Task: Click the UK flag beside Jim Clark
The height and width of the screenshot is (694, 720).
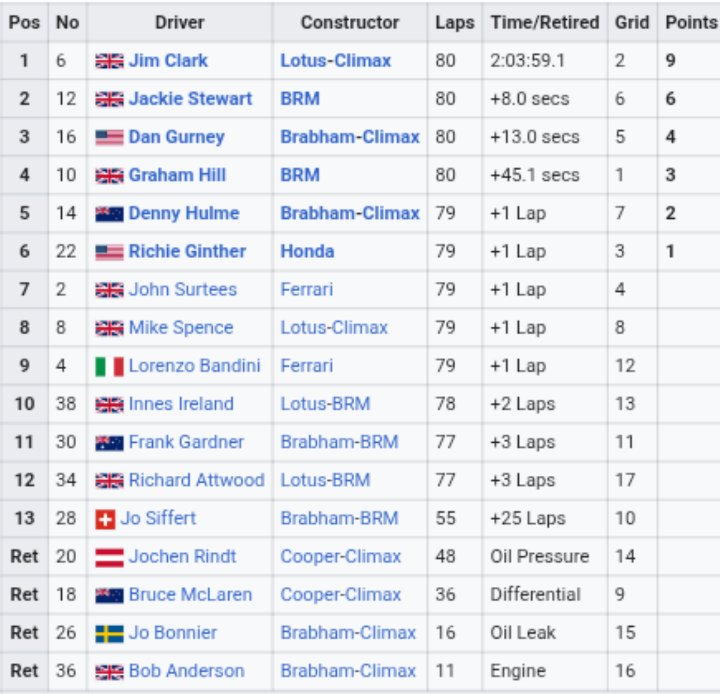Action: (109, 61)
